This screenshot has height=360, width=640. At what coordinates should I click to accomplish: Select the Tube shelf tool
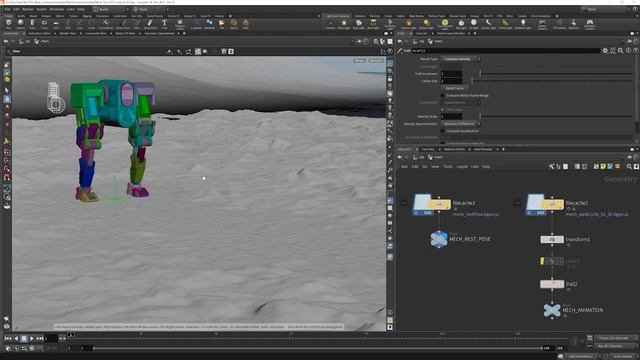point(32,24)
